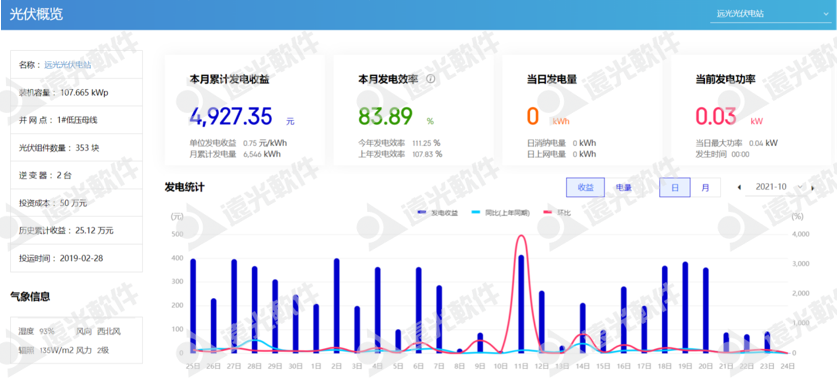Viewport: 837px width, 387px height.
Task: Toggle 环比 legend series
Action: pos(557,213)
